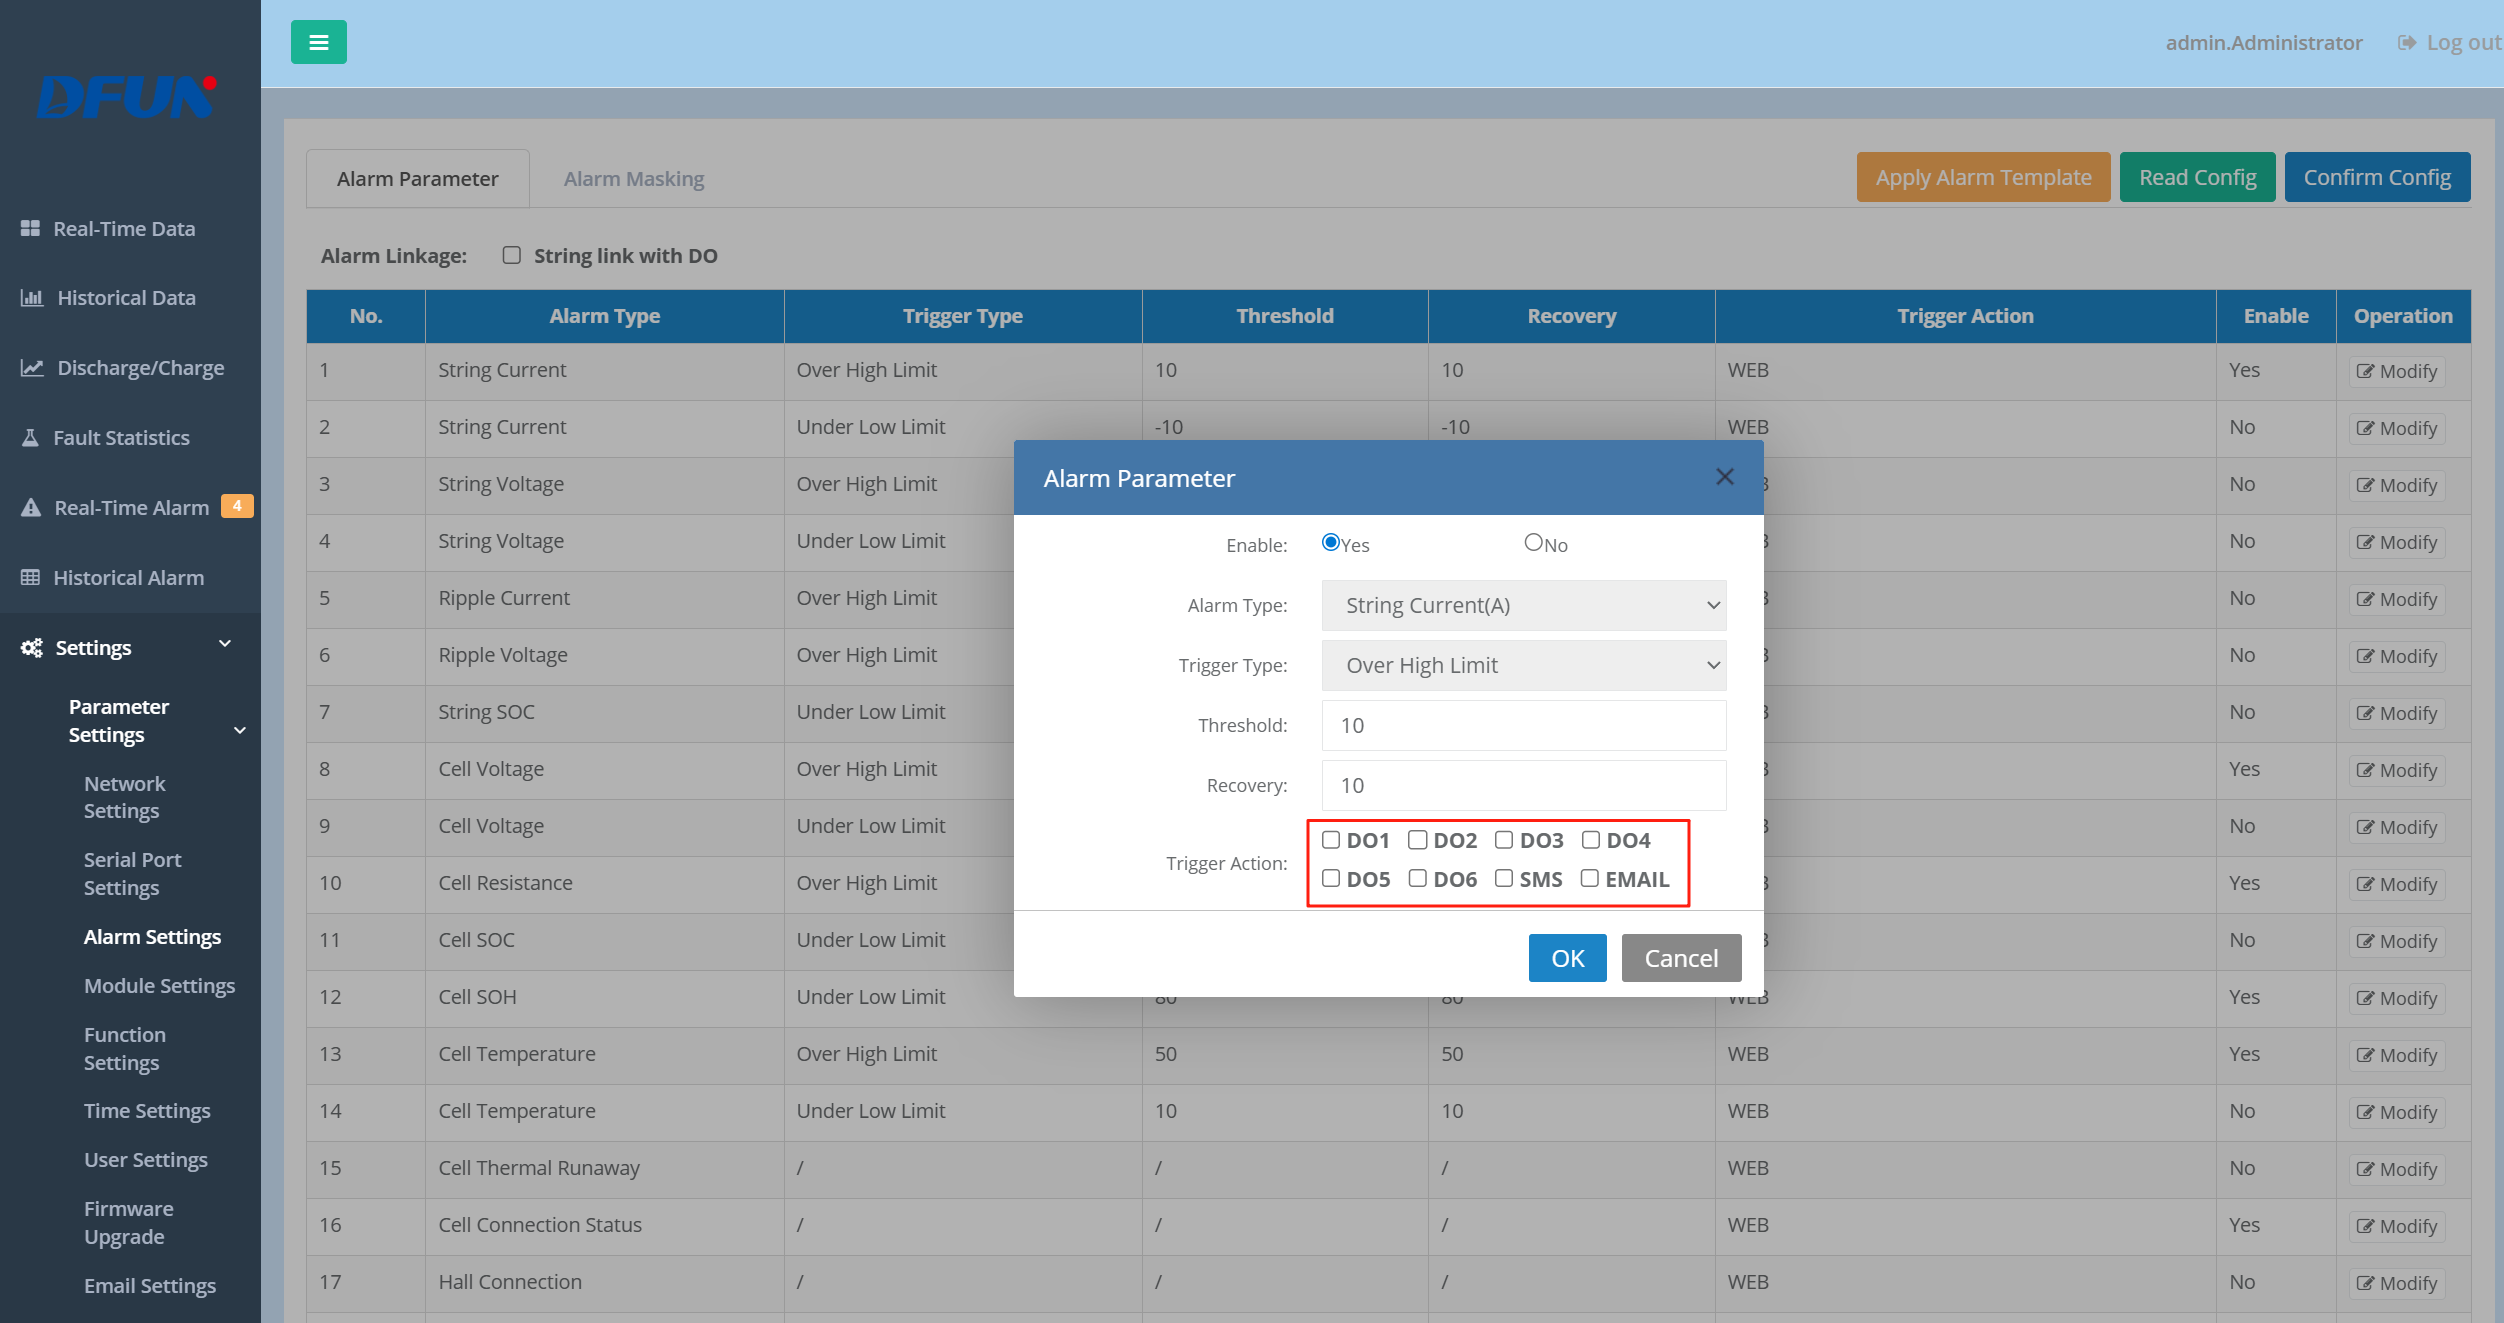Collapse the Parameter Settings submenu chevron
Image resolution: width=2504 pixels, height=1323 pixels.
pos(240,730)
